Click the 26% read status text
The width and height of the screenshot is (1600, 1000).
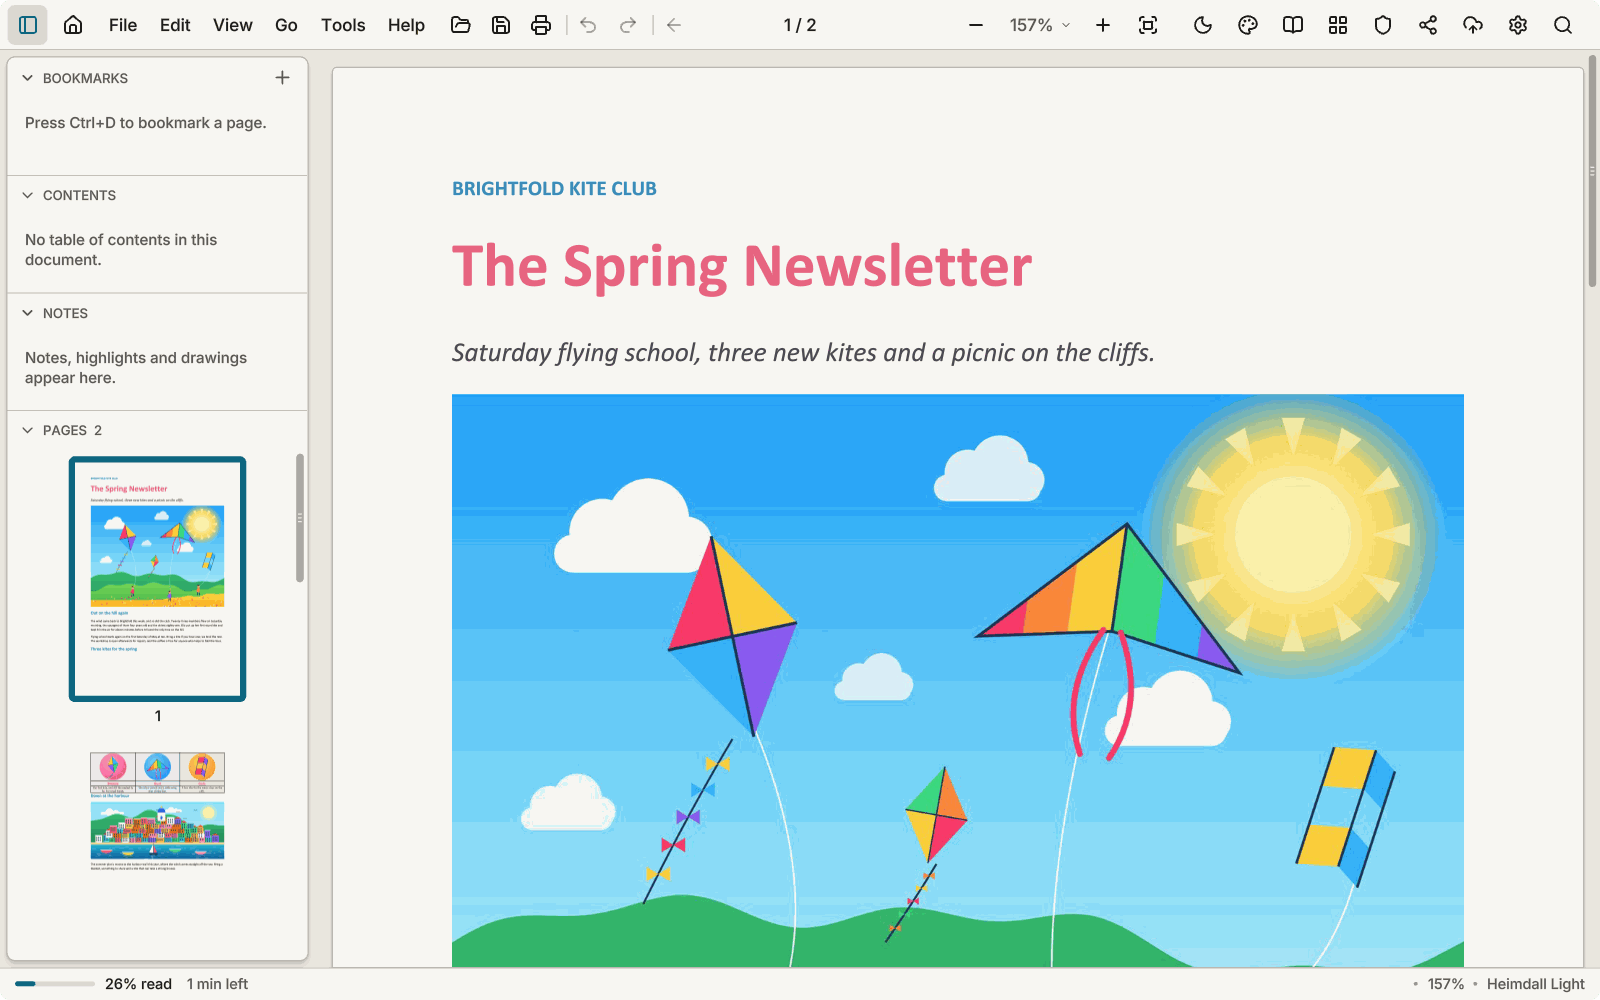point(138,984)
